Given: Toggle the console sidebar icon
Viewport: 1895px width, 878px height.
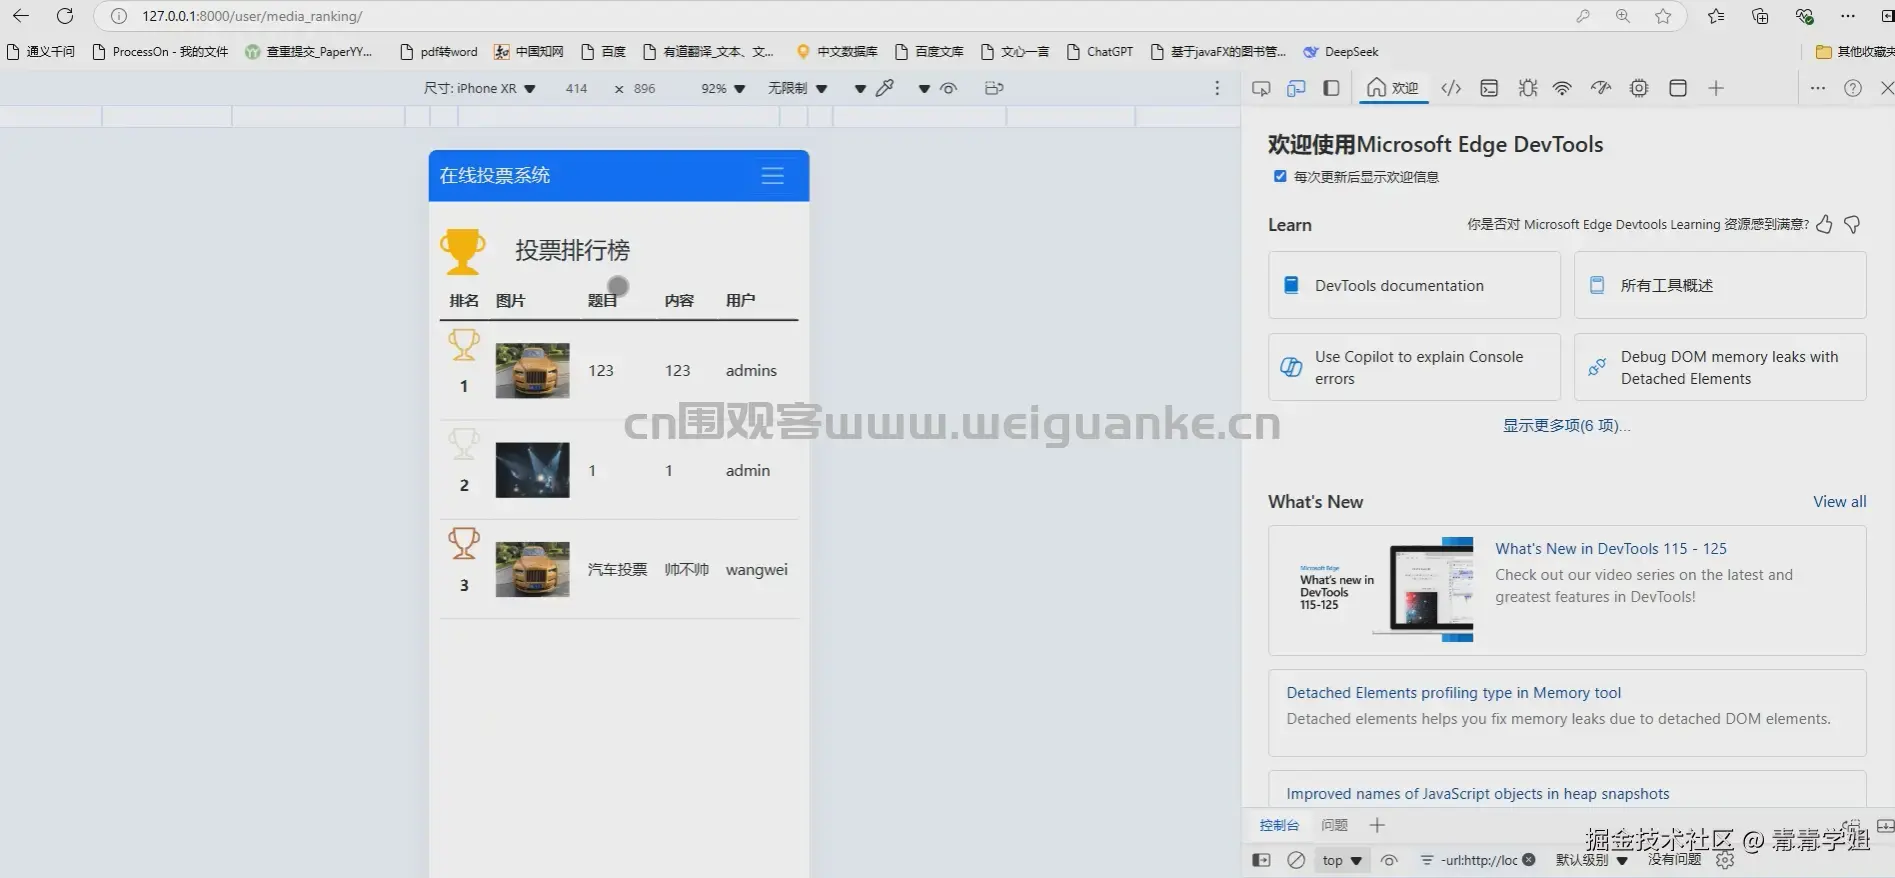Looking at the screenshot, I should [1261, 860].
